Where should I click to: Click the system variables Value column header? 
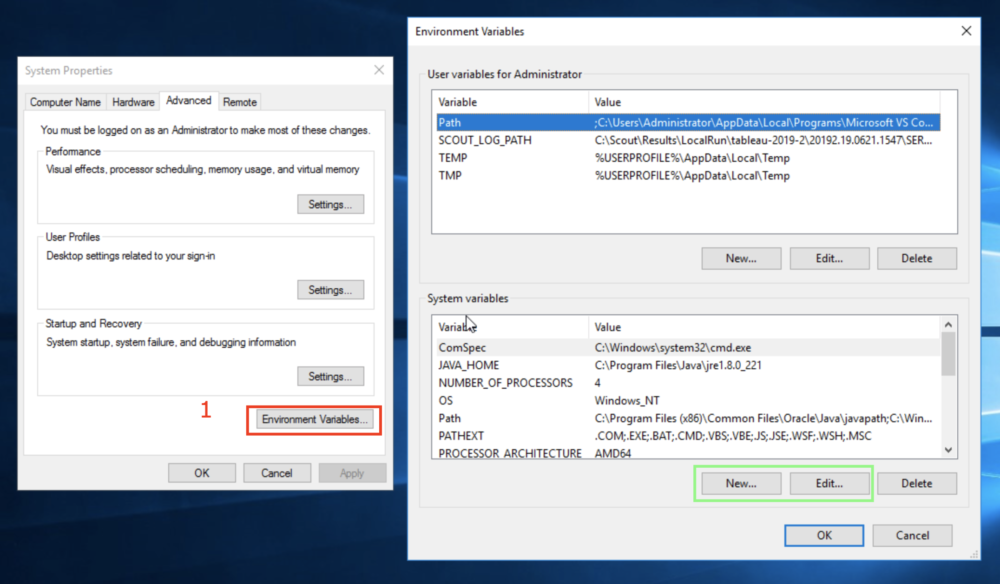click(x=764, y=327)
